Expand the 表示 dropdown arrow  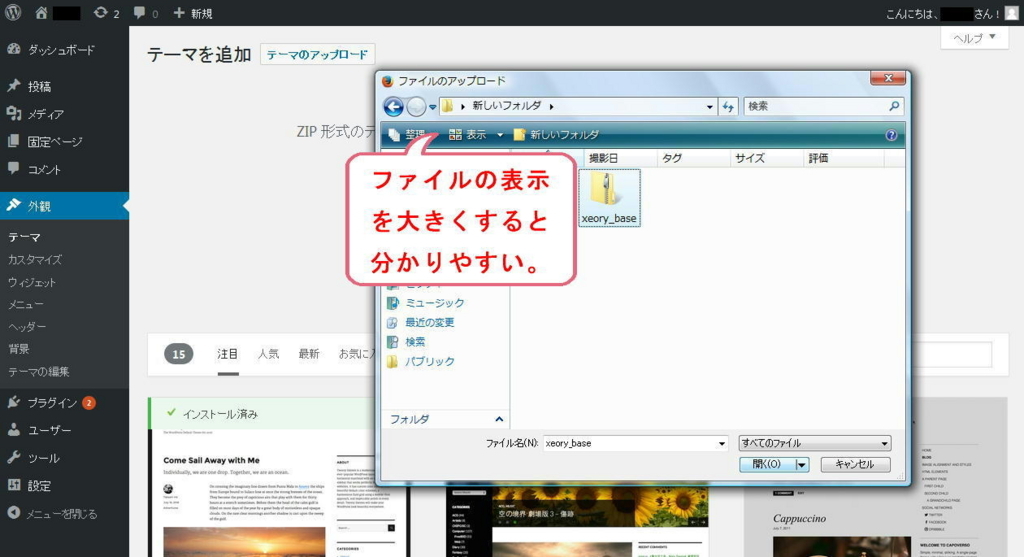pos(500,135)
